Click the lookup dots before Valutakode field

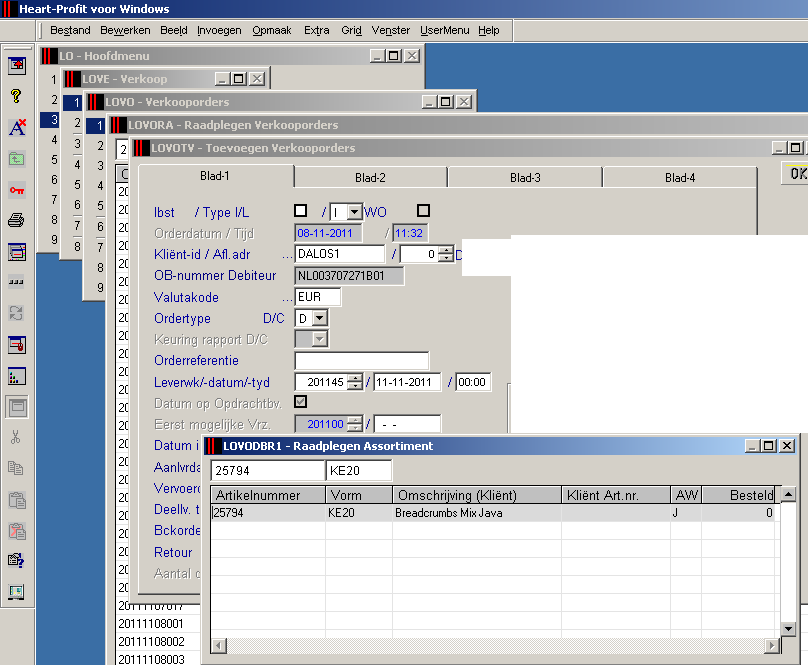(287, 300)
